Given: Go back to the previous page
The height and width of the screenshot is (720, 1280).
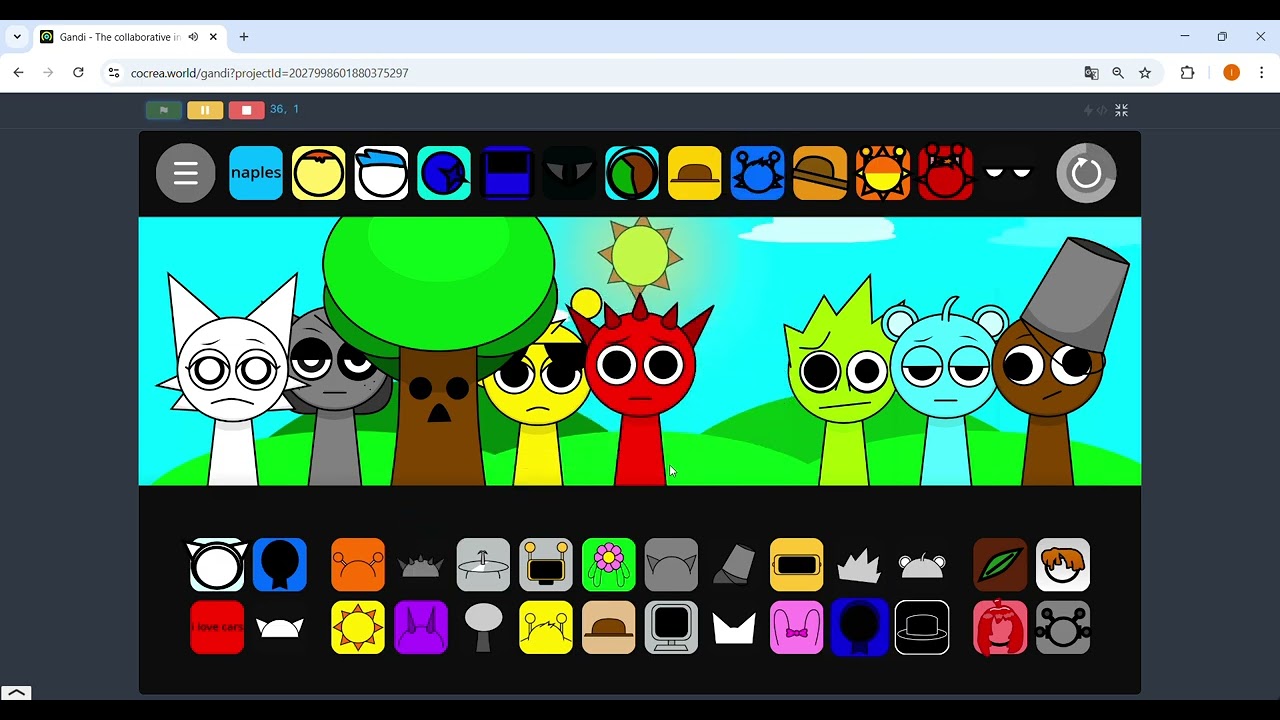Looking at the screenshot, I should pos(18,73).
